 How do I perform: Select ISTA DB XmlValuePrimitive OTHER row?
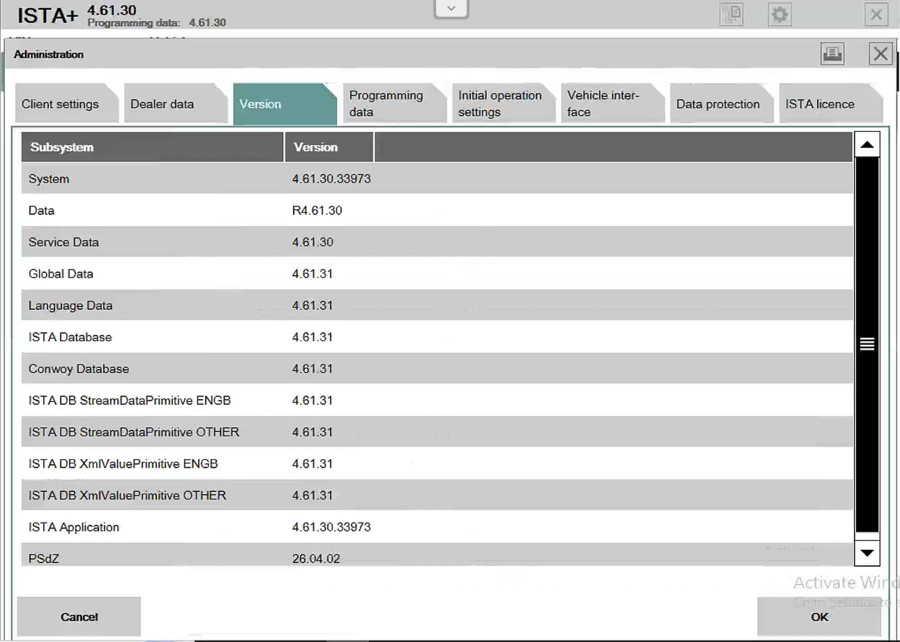(x=437, y=495)
